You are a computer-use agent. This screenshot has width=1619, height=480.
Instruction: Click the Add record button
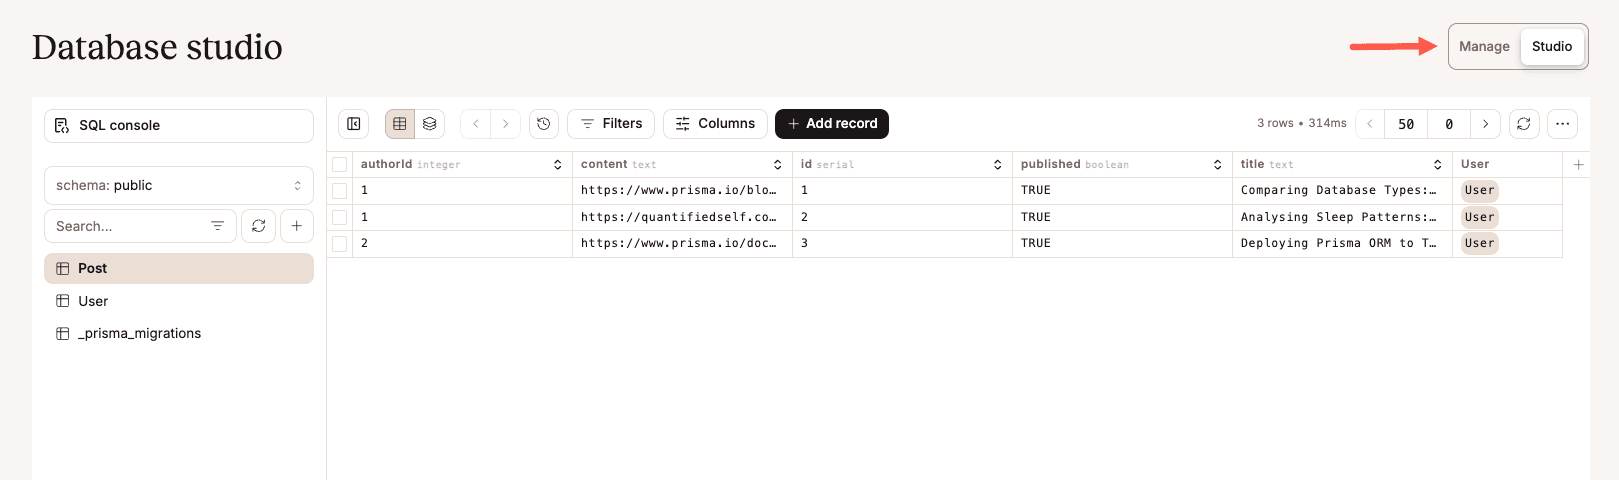pos(831,124)
